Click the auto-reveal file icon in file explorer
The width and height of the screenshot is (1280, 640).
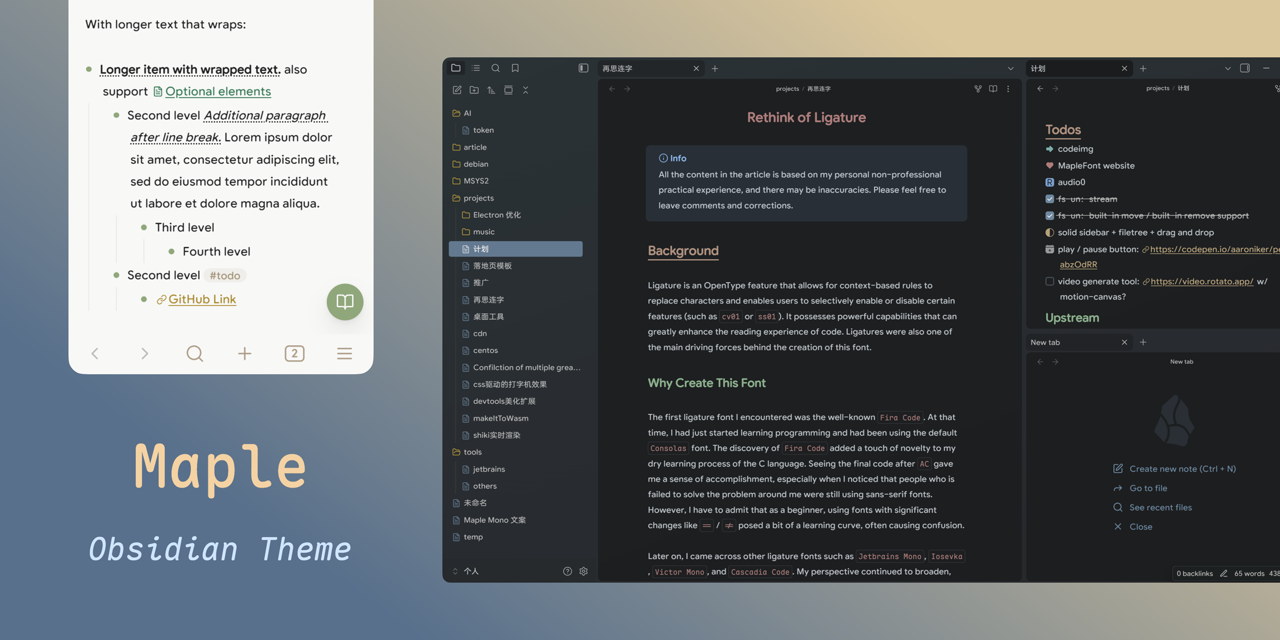click(x=508, y=90)
